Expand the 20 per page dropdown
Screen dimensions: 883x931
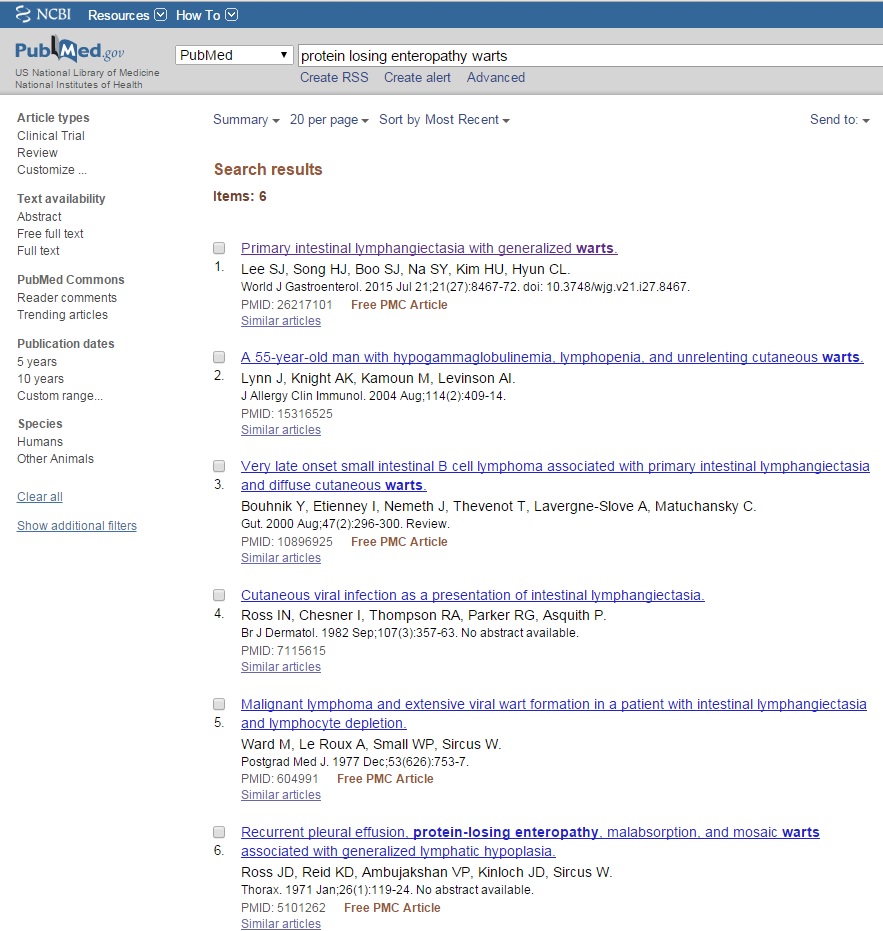pos(329,120)
